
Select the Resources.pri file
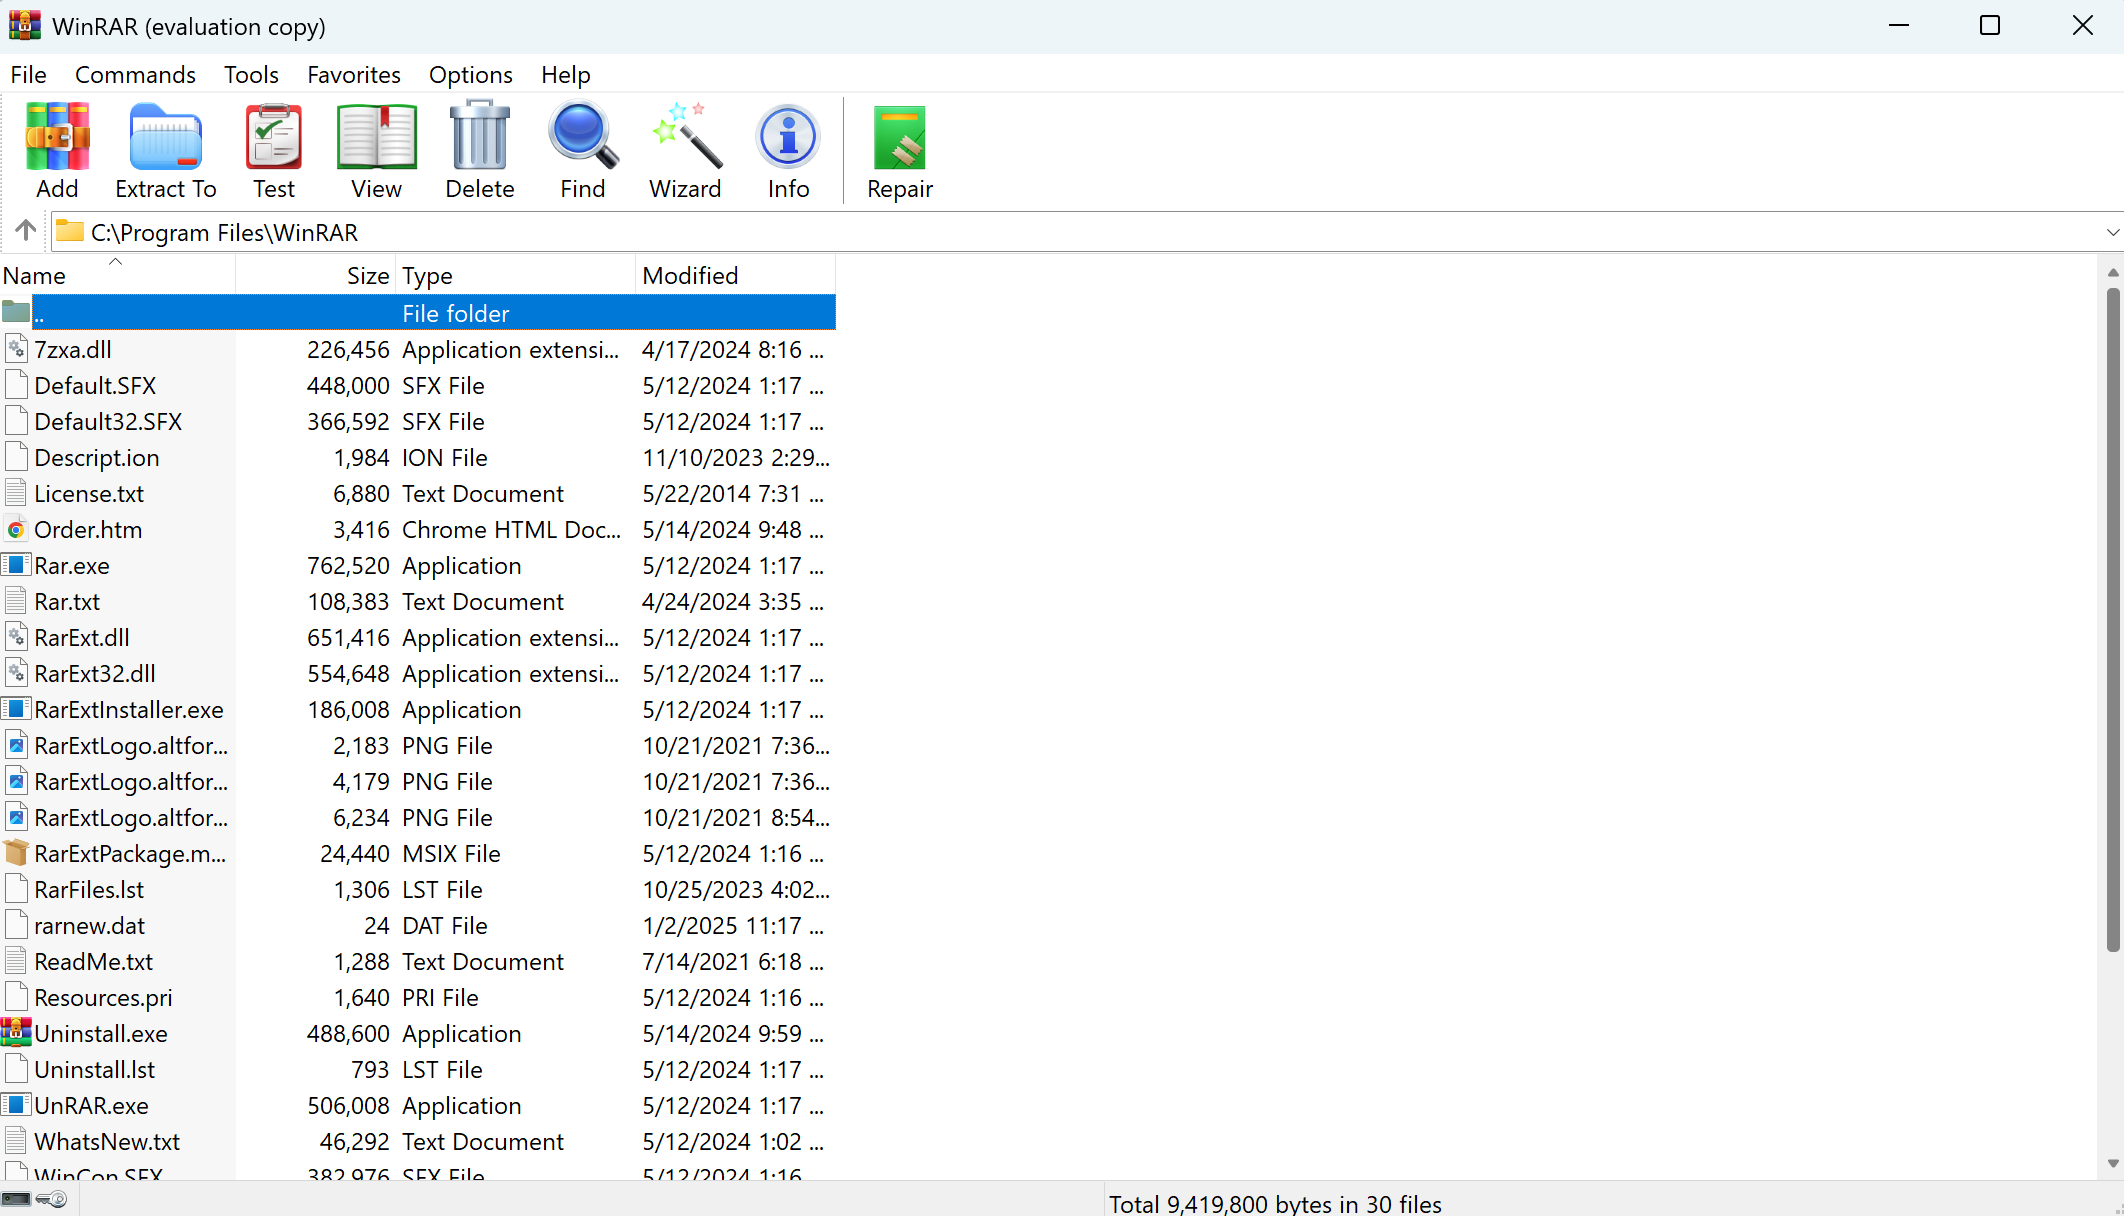[103, 997]
